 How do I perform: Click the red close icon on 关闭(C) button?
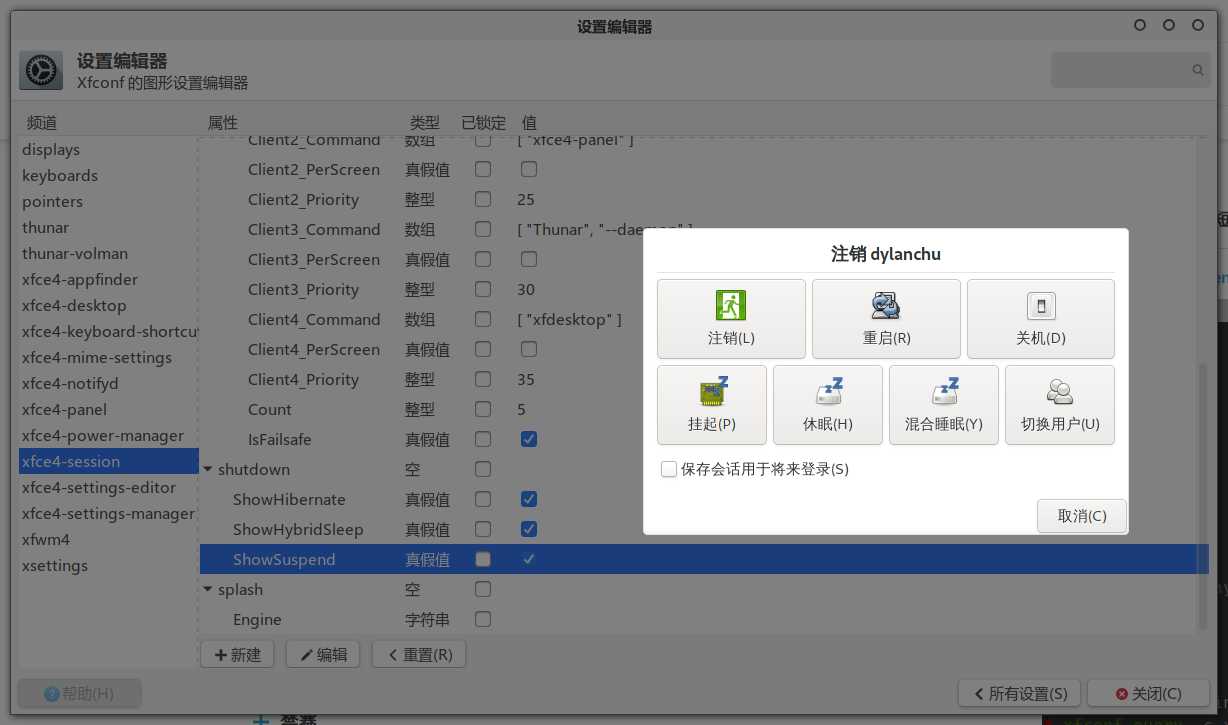click(x=1122, y=693)
